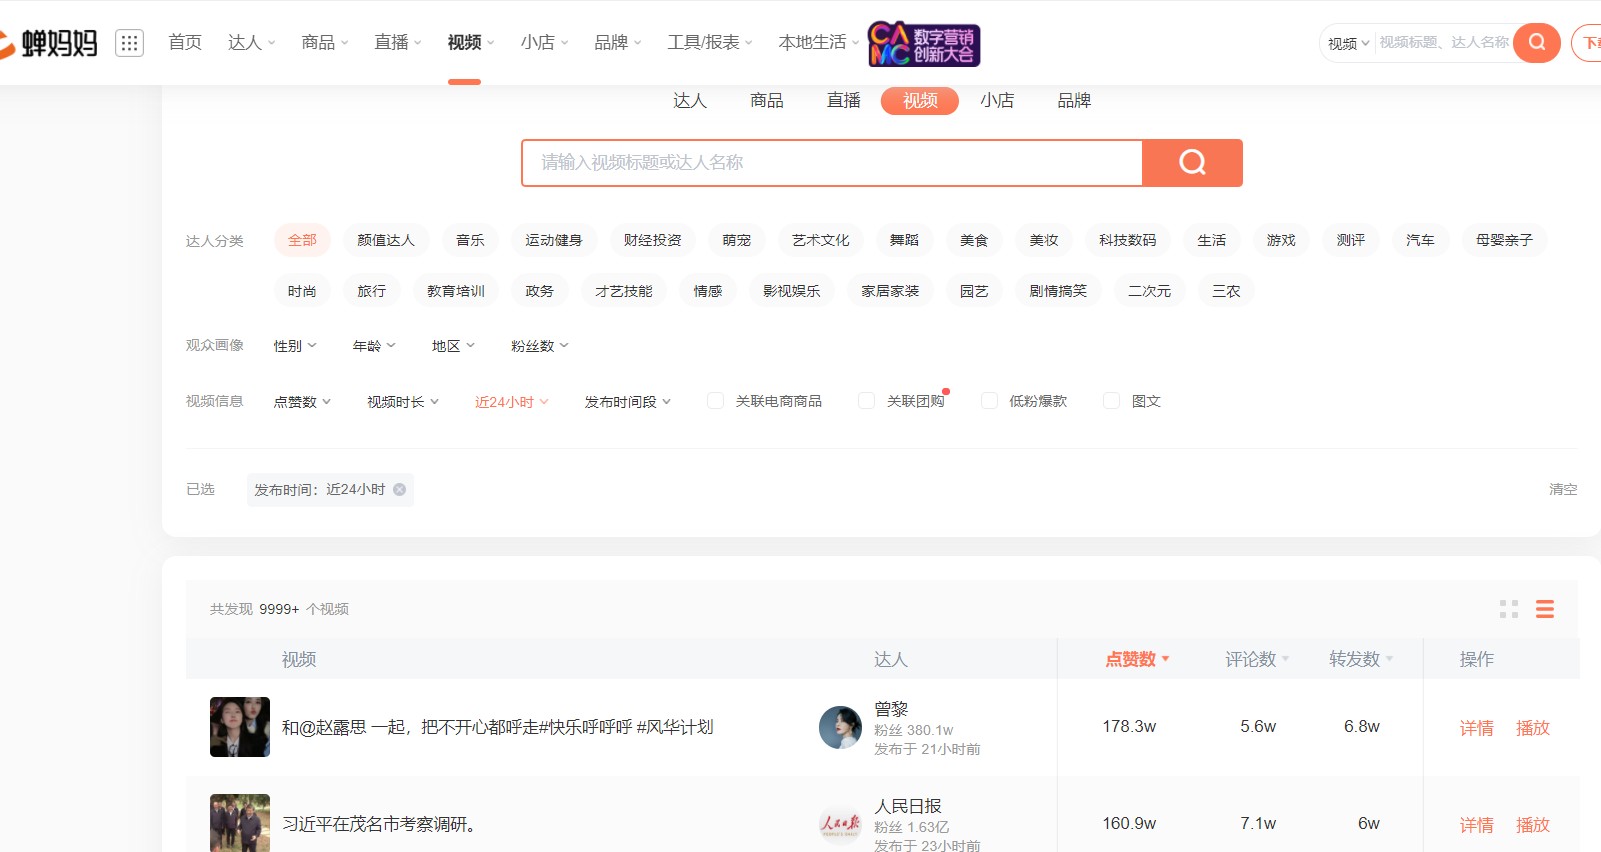The width and height of the screenshot is (1601, 852).
Task: Focus the 请输入视频标题或达人名称 search field
Action: (832, 163)
